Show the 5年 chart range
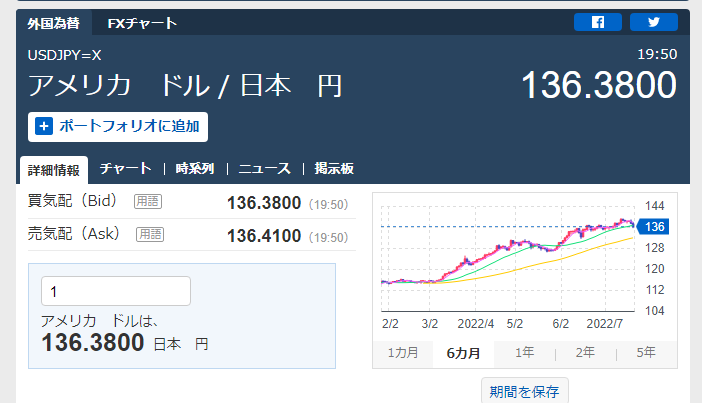This screenshot has height=403, width=702. (646, 353)
